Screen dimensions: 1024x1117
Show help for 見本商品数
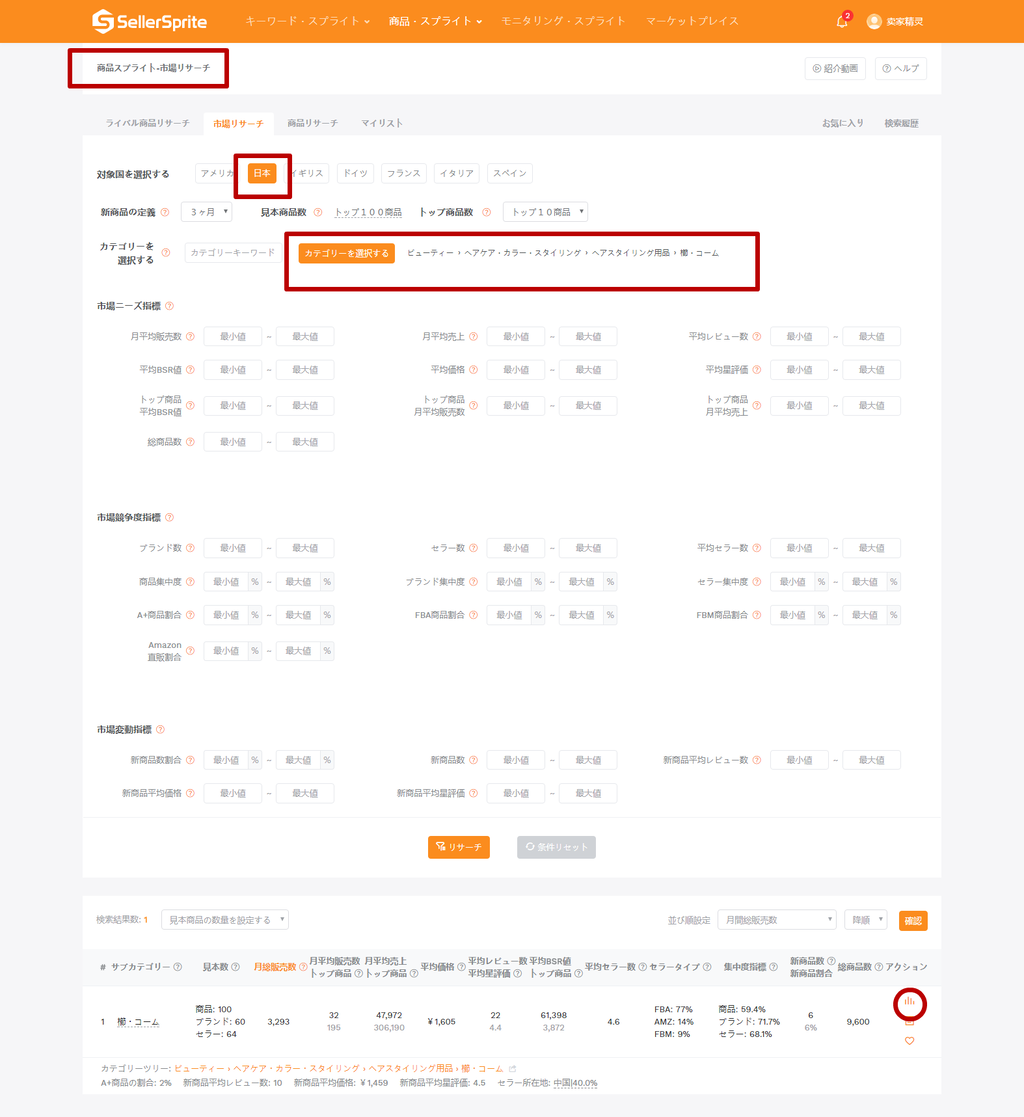coord(318,212)
